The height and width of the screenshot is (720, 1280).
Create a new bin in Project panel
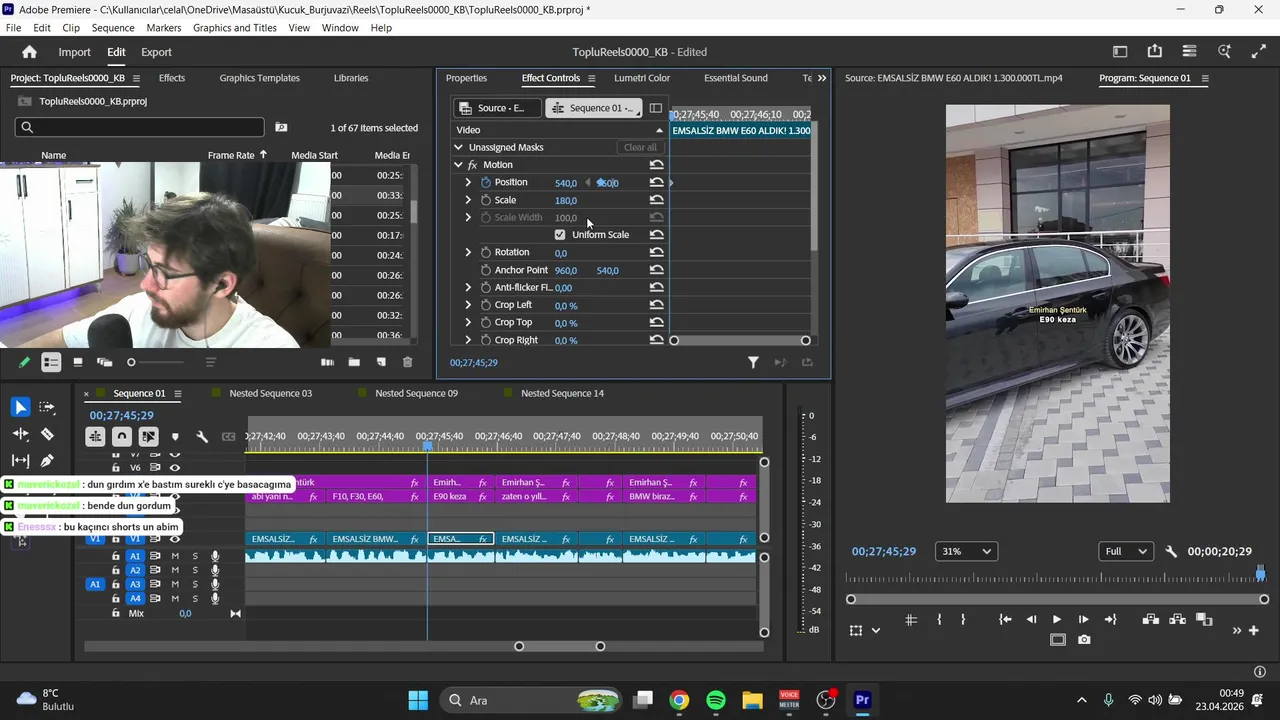[354, 362]
